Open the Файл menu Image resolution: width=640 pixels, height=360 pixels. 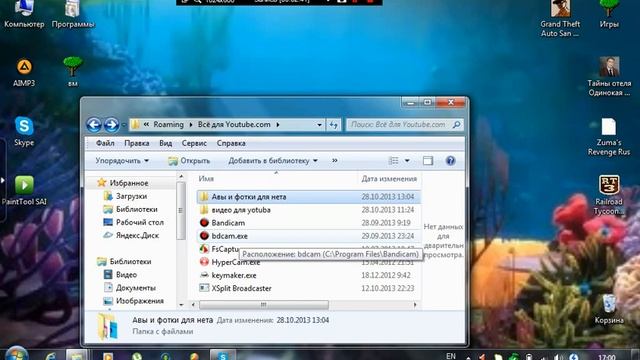pyautogui.click(x=105, y=143)
